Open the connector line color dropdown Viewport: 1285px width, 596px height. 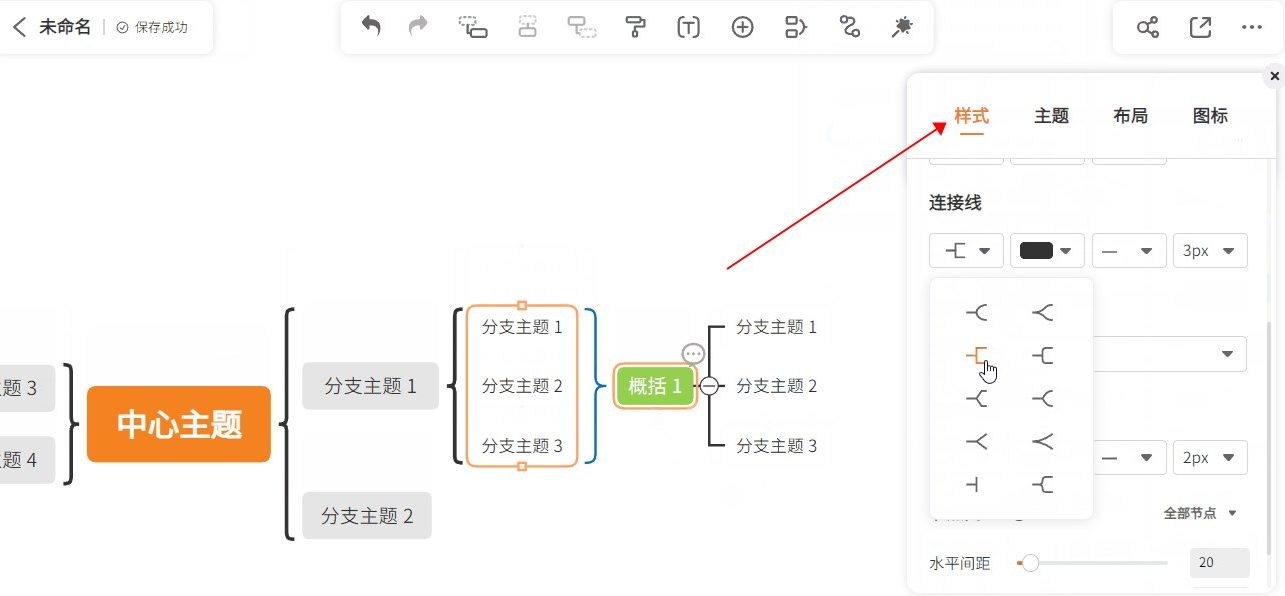1047,251
